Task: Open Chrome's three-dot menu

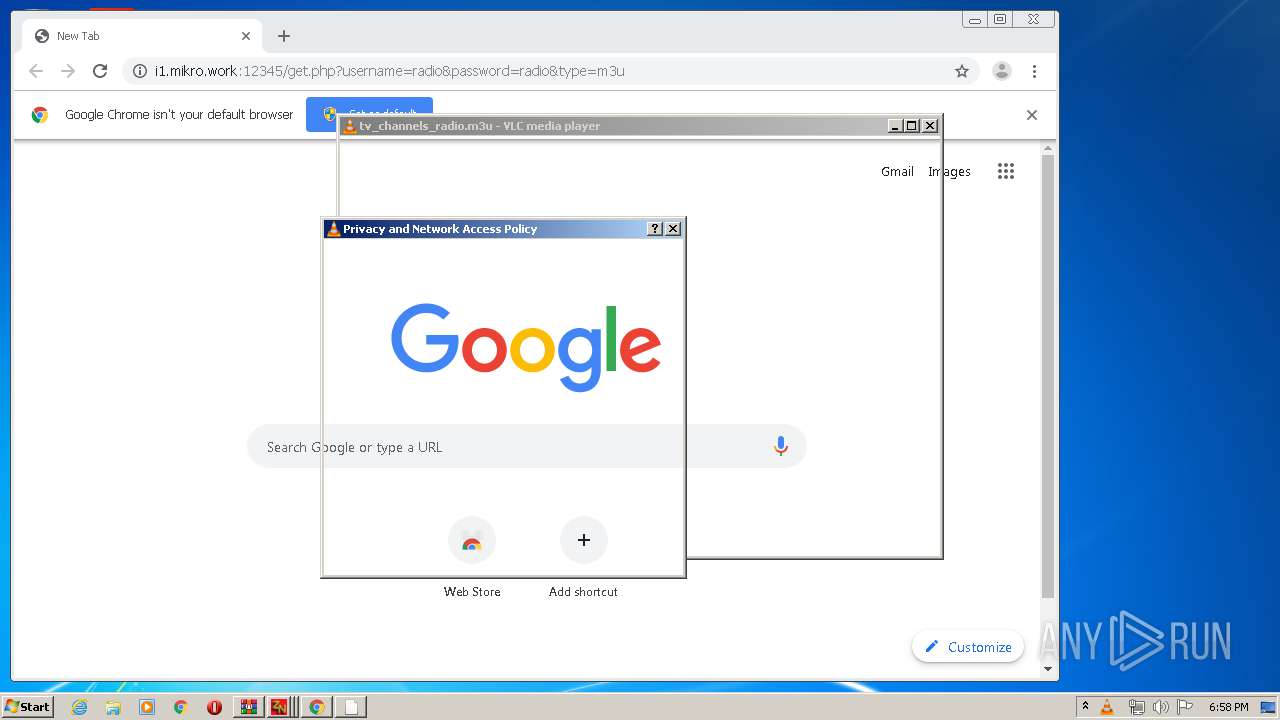Action: 1034,71
